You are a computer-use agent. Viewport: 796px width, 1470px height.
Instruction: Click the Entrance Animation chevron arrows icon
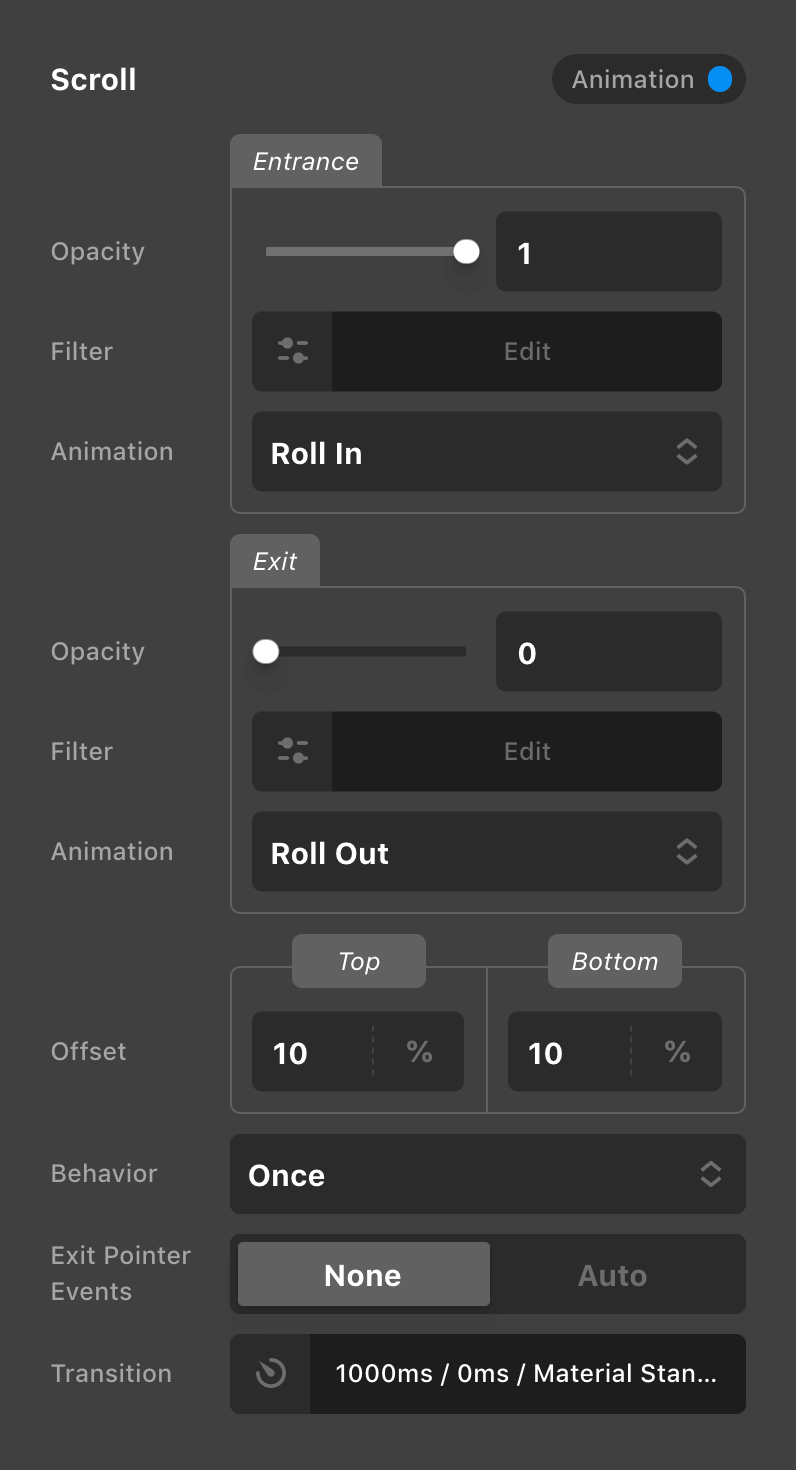pyautogui.click(x=686, y=451)
